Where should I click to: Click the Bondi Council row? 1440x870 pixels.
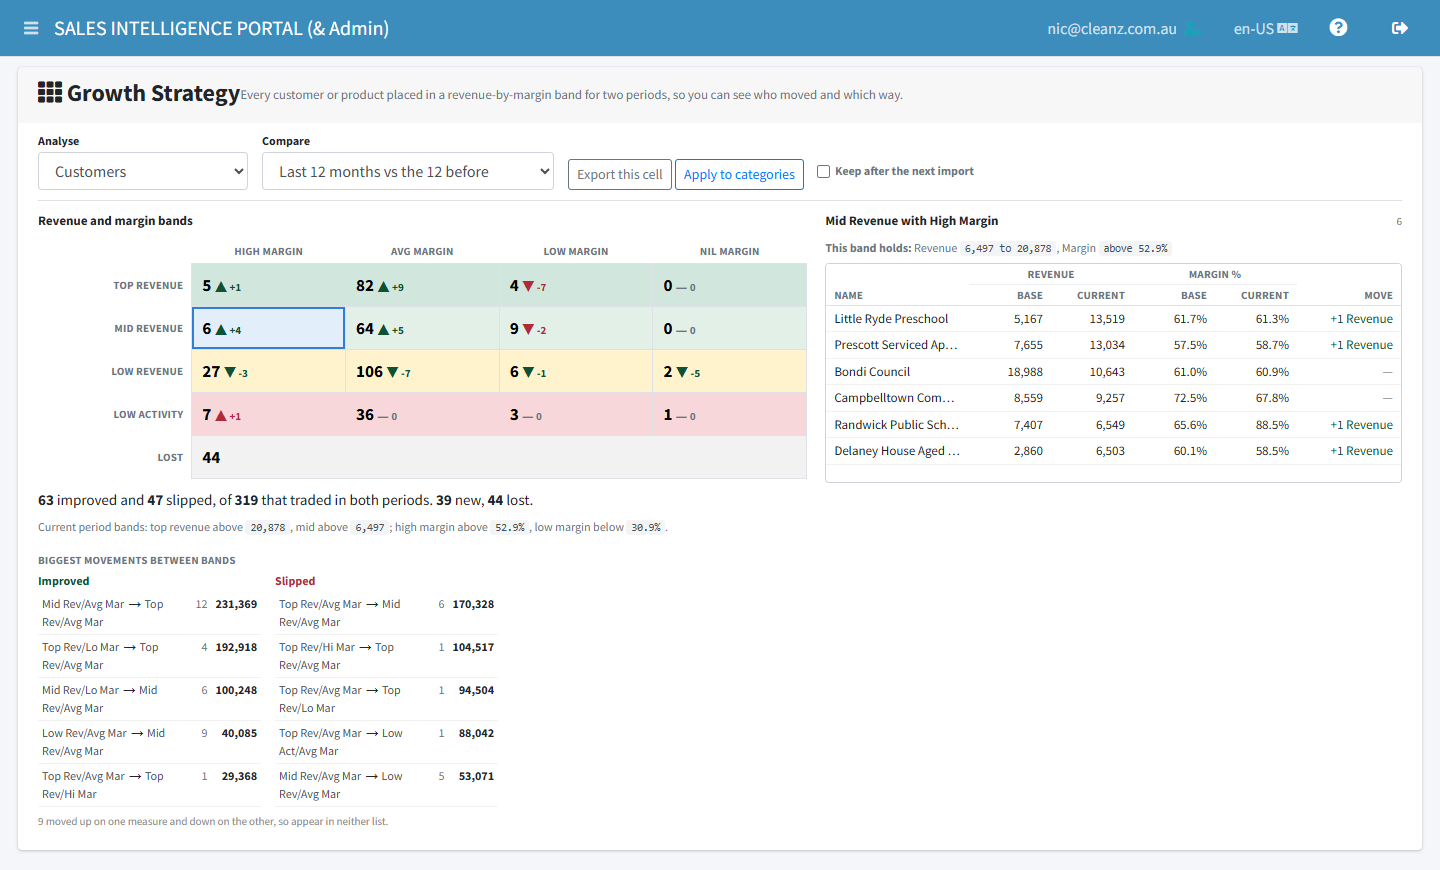[x=1113, y=372]
